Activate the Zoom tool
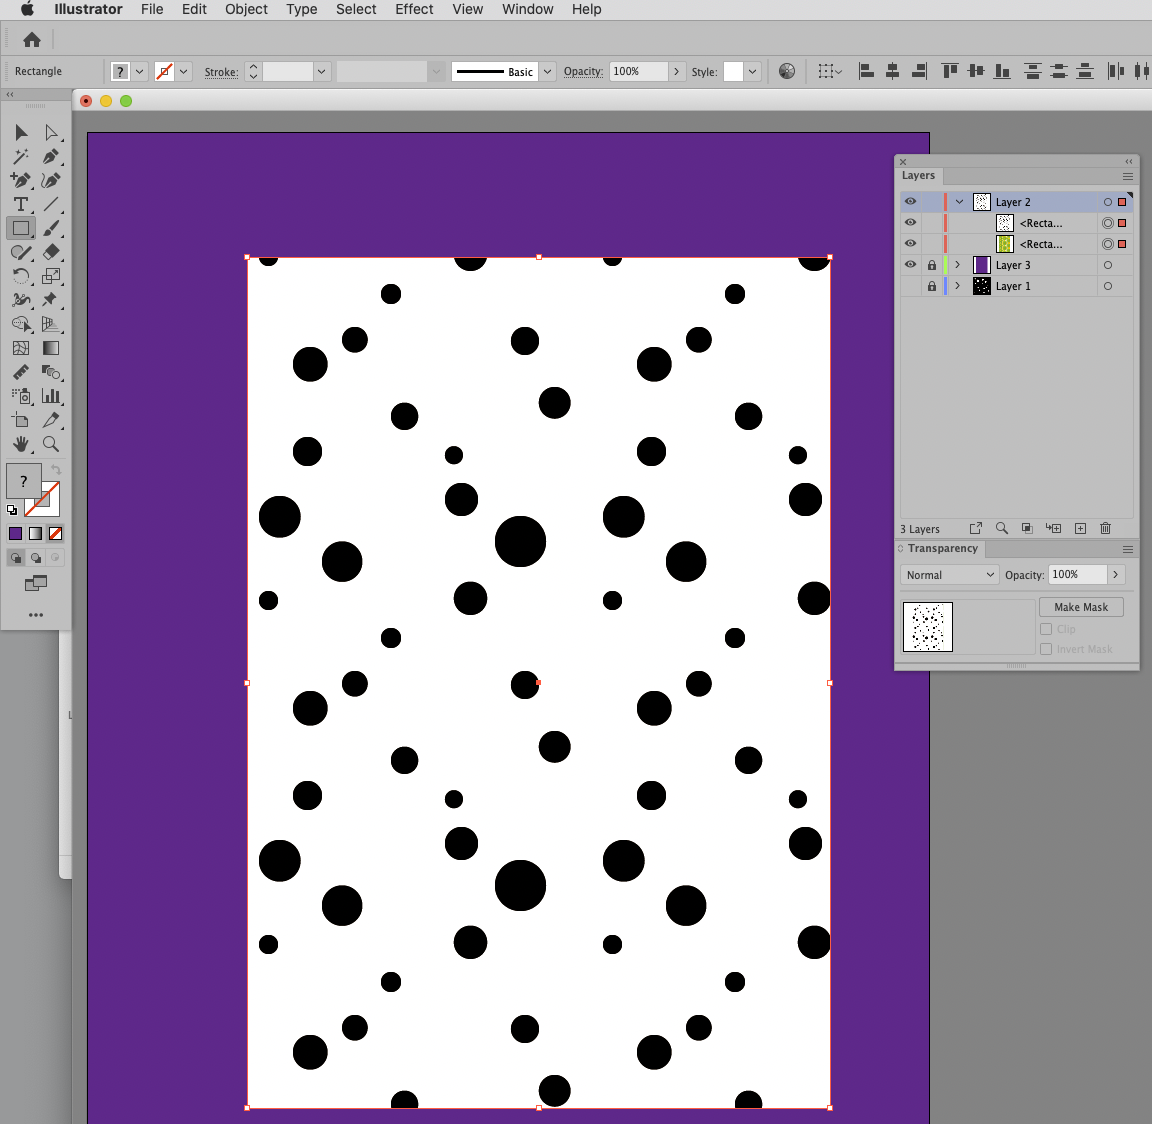 (52, 444)
